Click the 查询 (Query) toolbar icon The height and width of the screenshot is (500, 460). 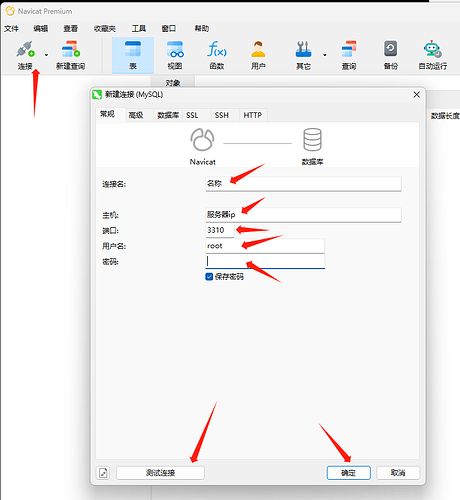pos(349,50)
